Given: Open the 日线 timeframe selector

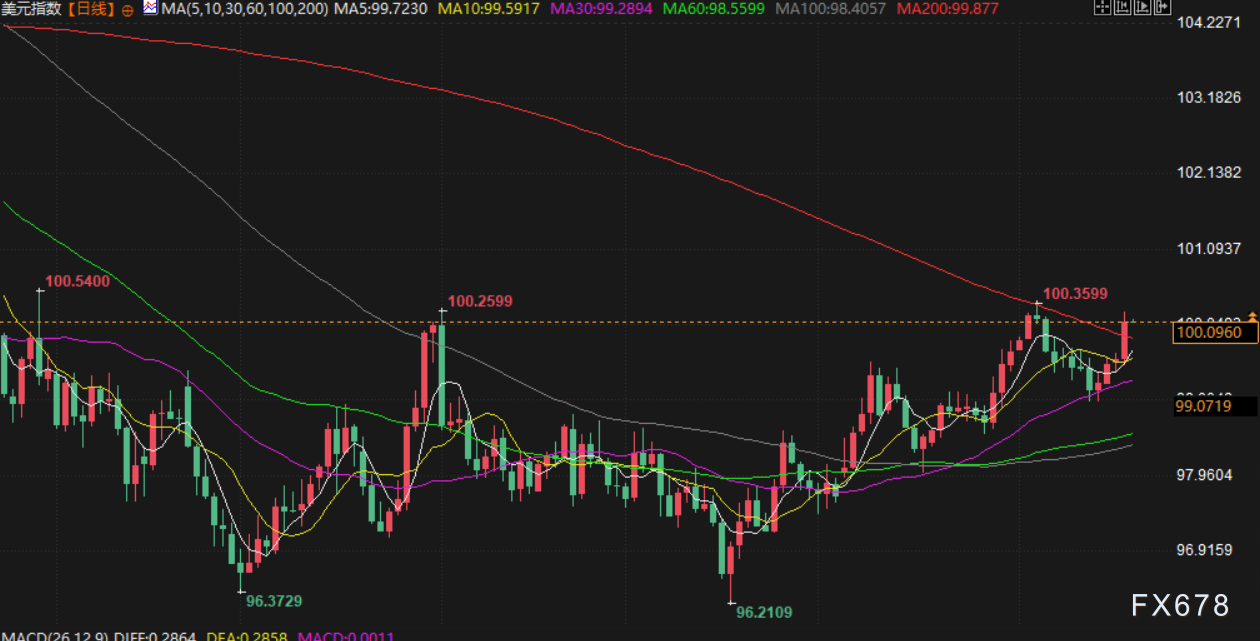Looking at the screenshot, I should click(x=91, y=9).
